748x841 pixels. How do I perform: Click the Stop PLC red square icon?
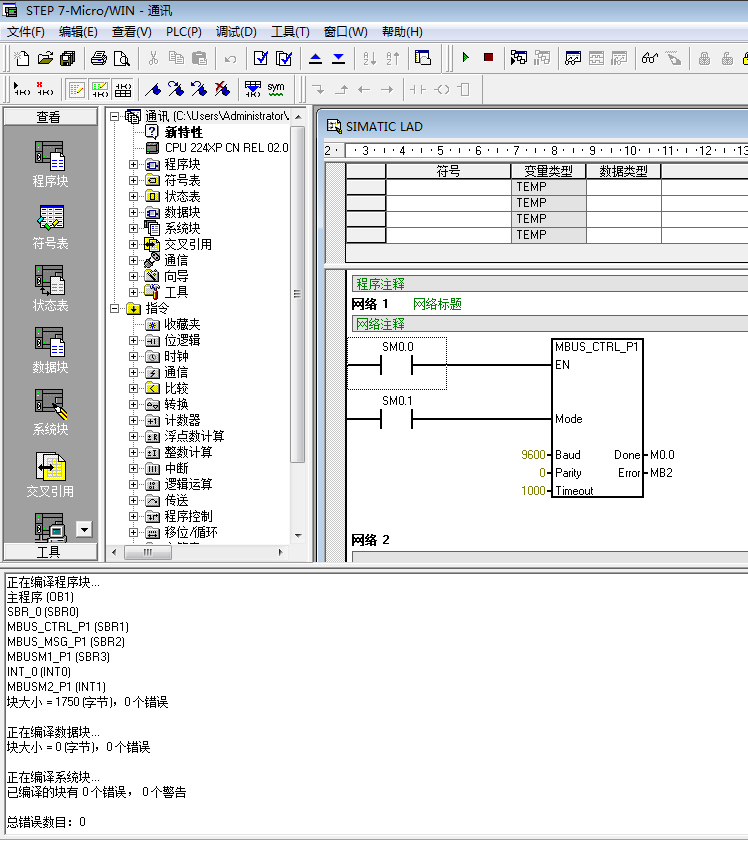[x=488, y=58]
